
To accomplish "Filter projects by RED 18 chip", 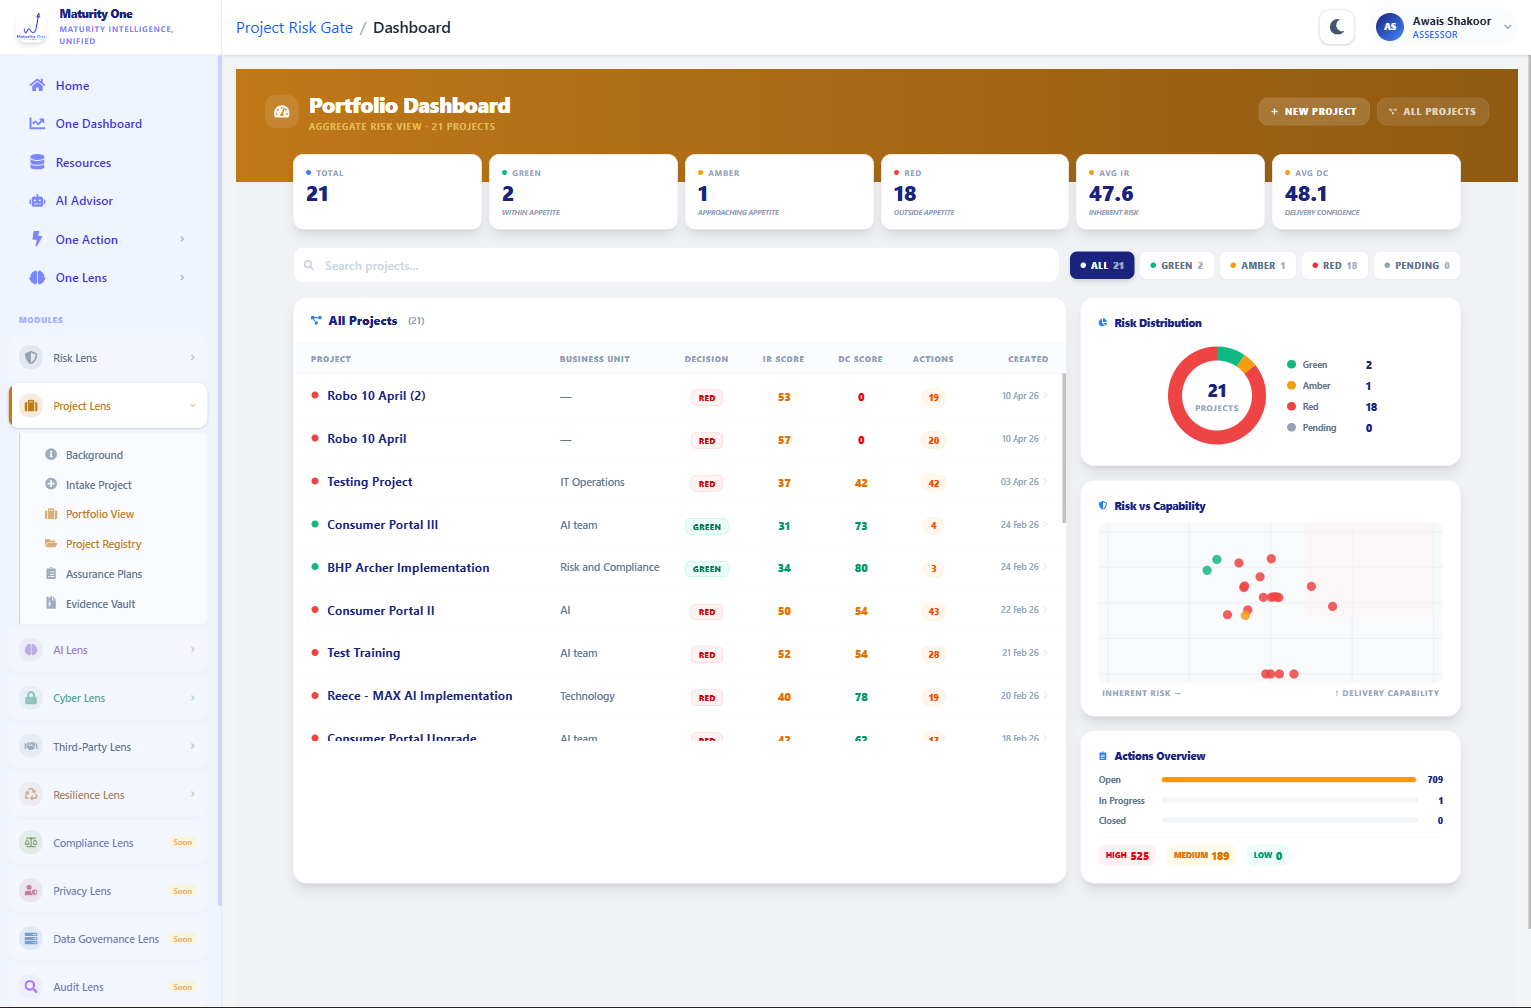I will point(1335,265).
